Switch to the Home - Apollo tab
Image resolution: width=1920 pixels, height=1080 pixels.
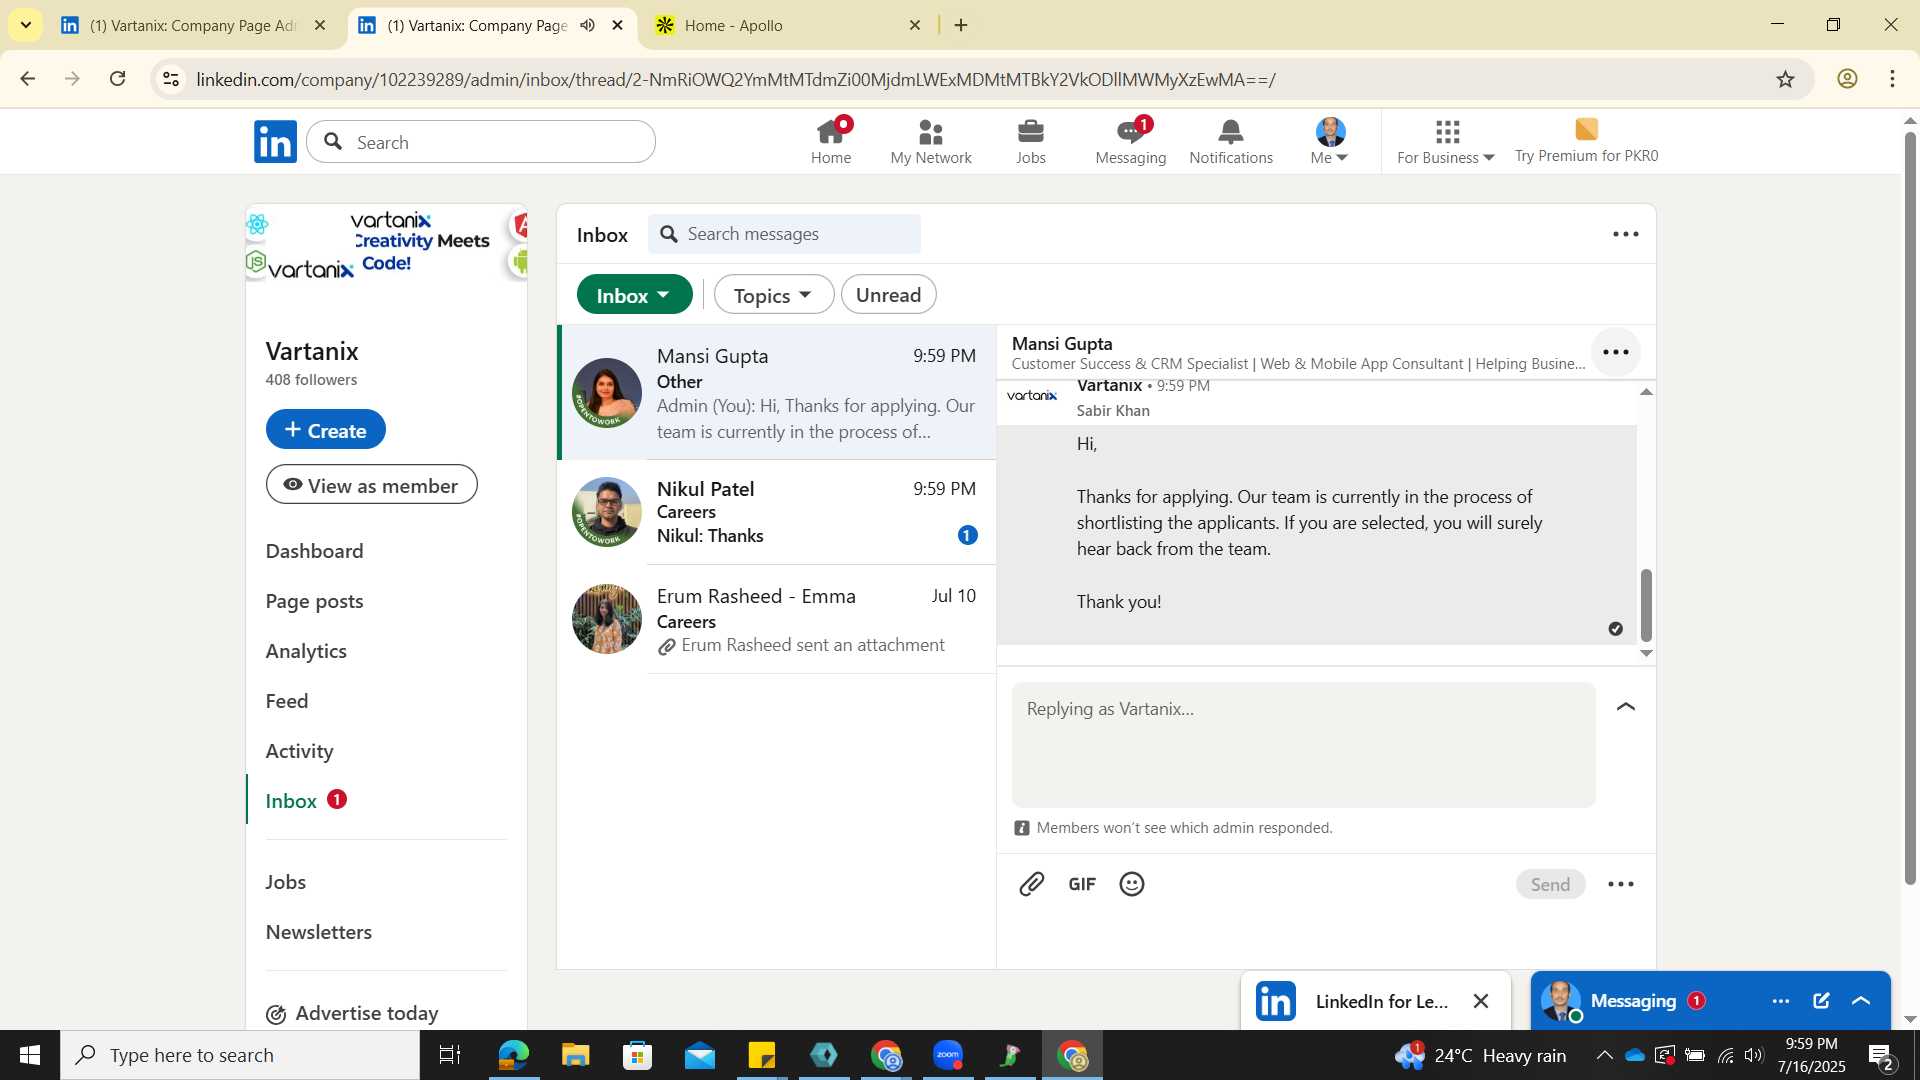[790, 25]
